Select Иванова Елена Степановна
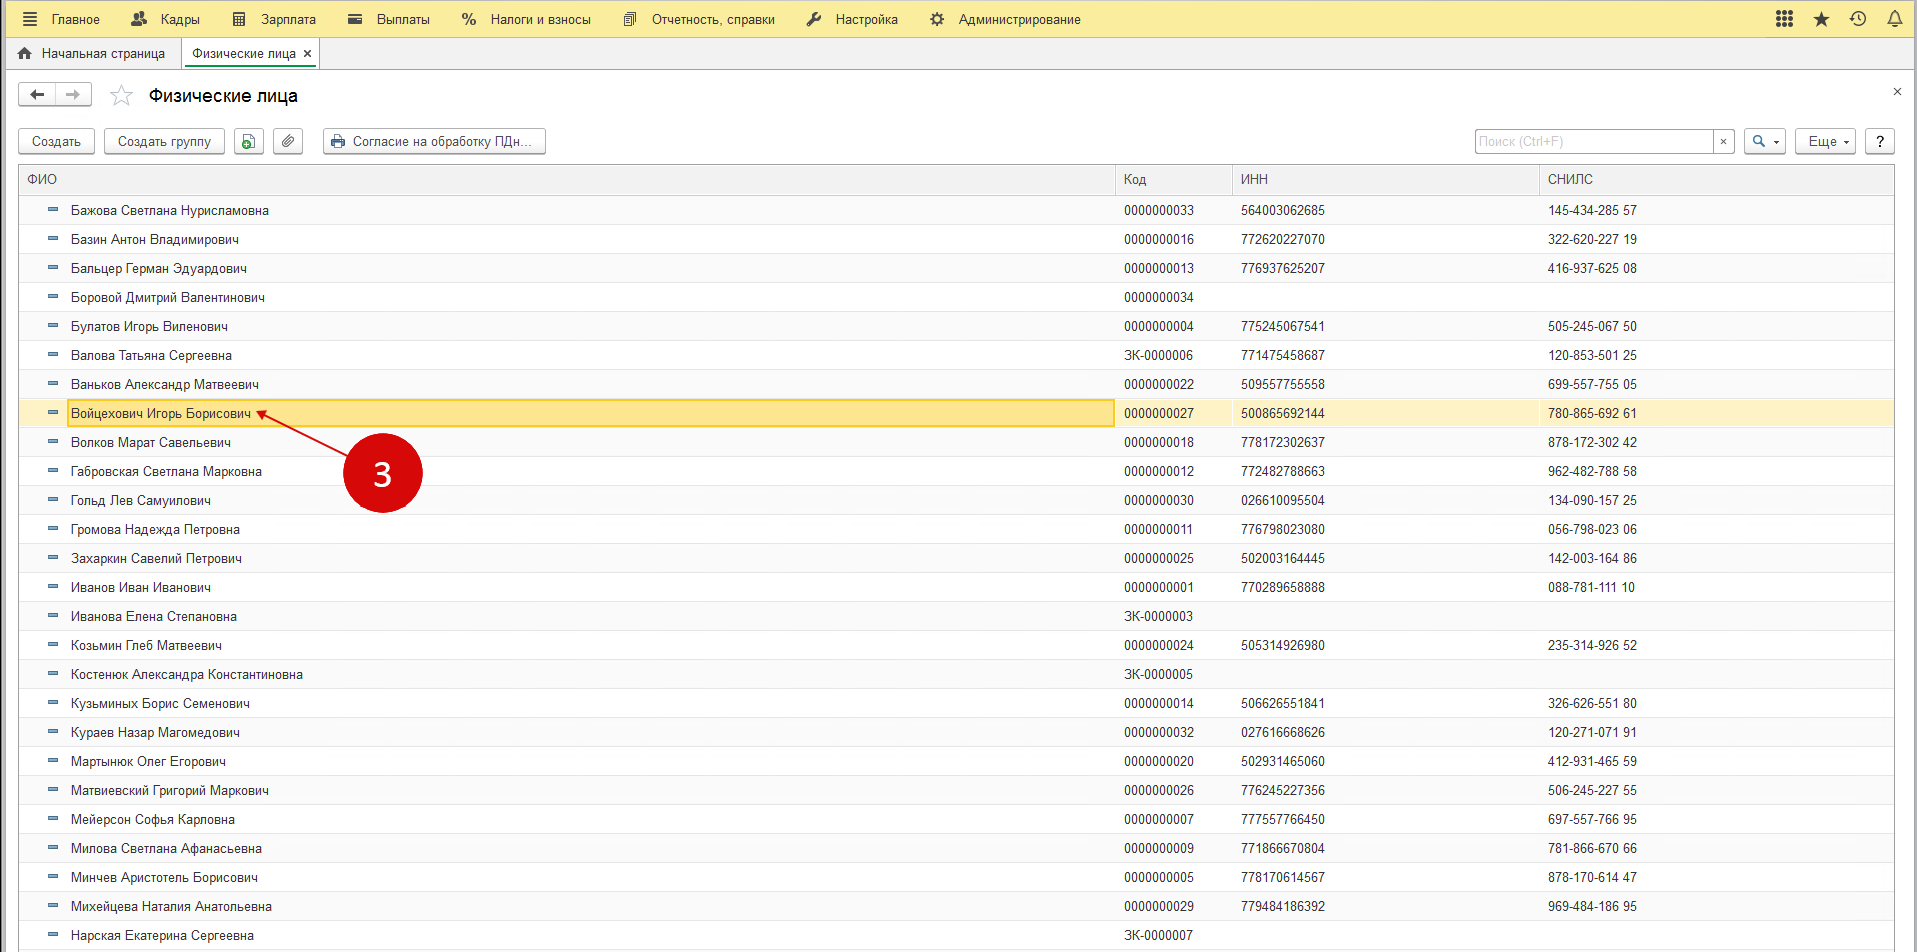The image size is (1917, 952). click(154, 616)
